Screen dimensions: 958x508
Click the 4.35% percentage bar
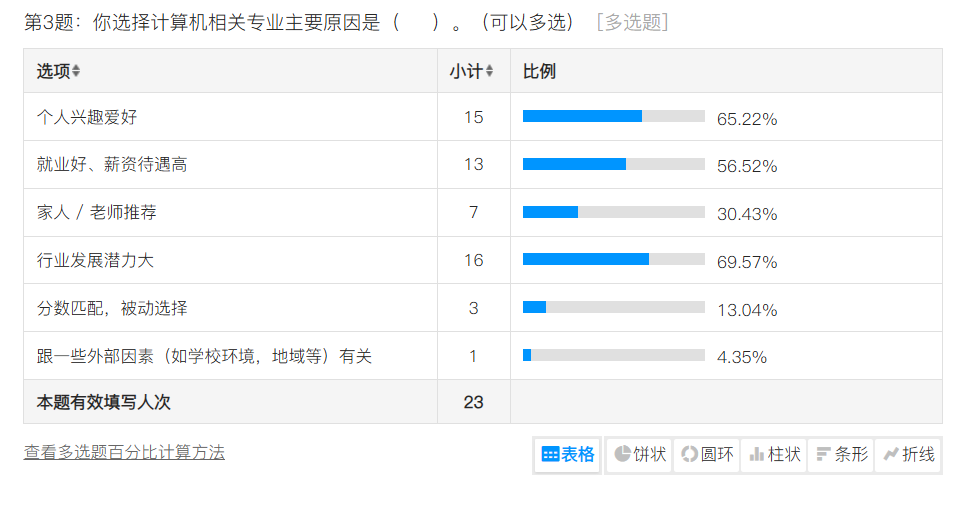tap(613, 356)
